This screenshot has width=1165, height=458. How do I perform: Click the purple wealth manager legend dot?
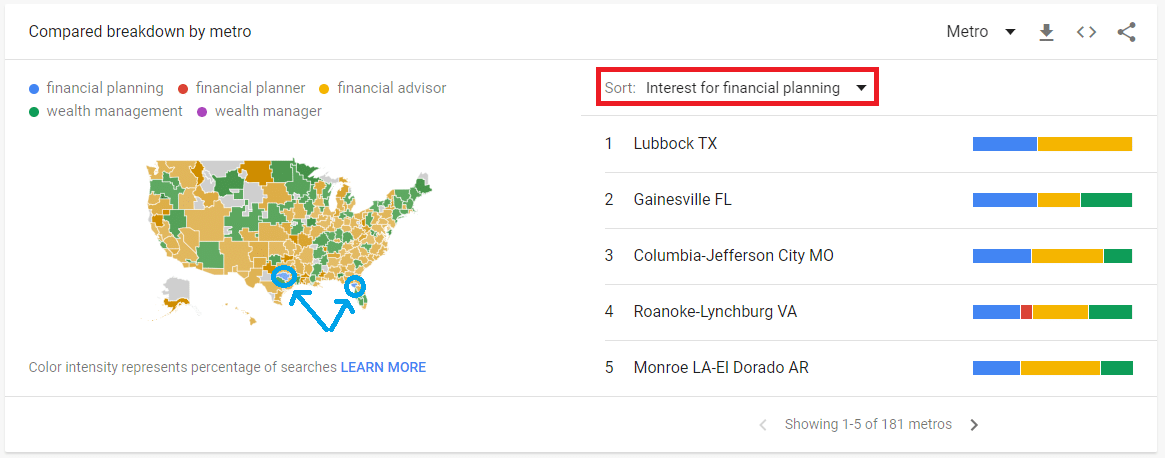point(202,112)
